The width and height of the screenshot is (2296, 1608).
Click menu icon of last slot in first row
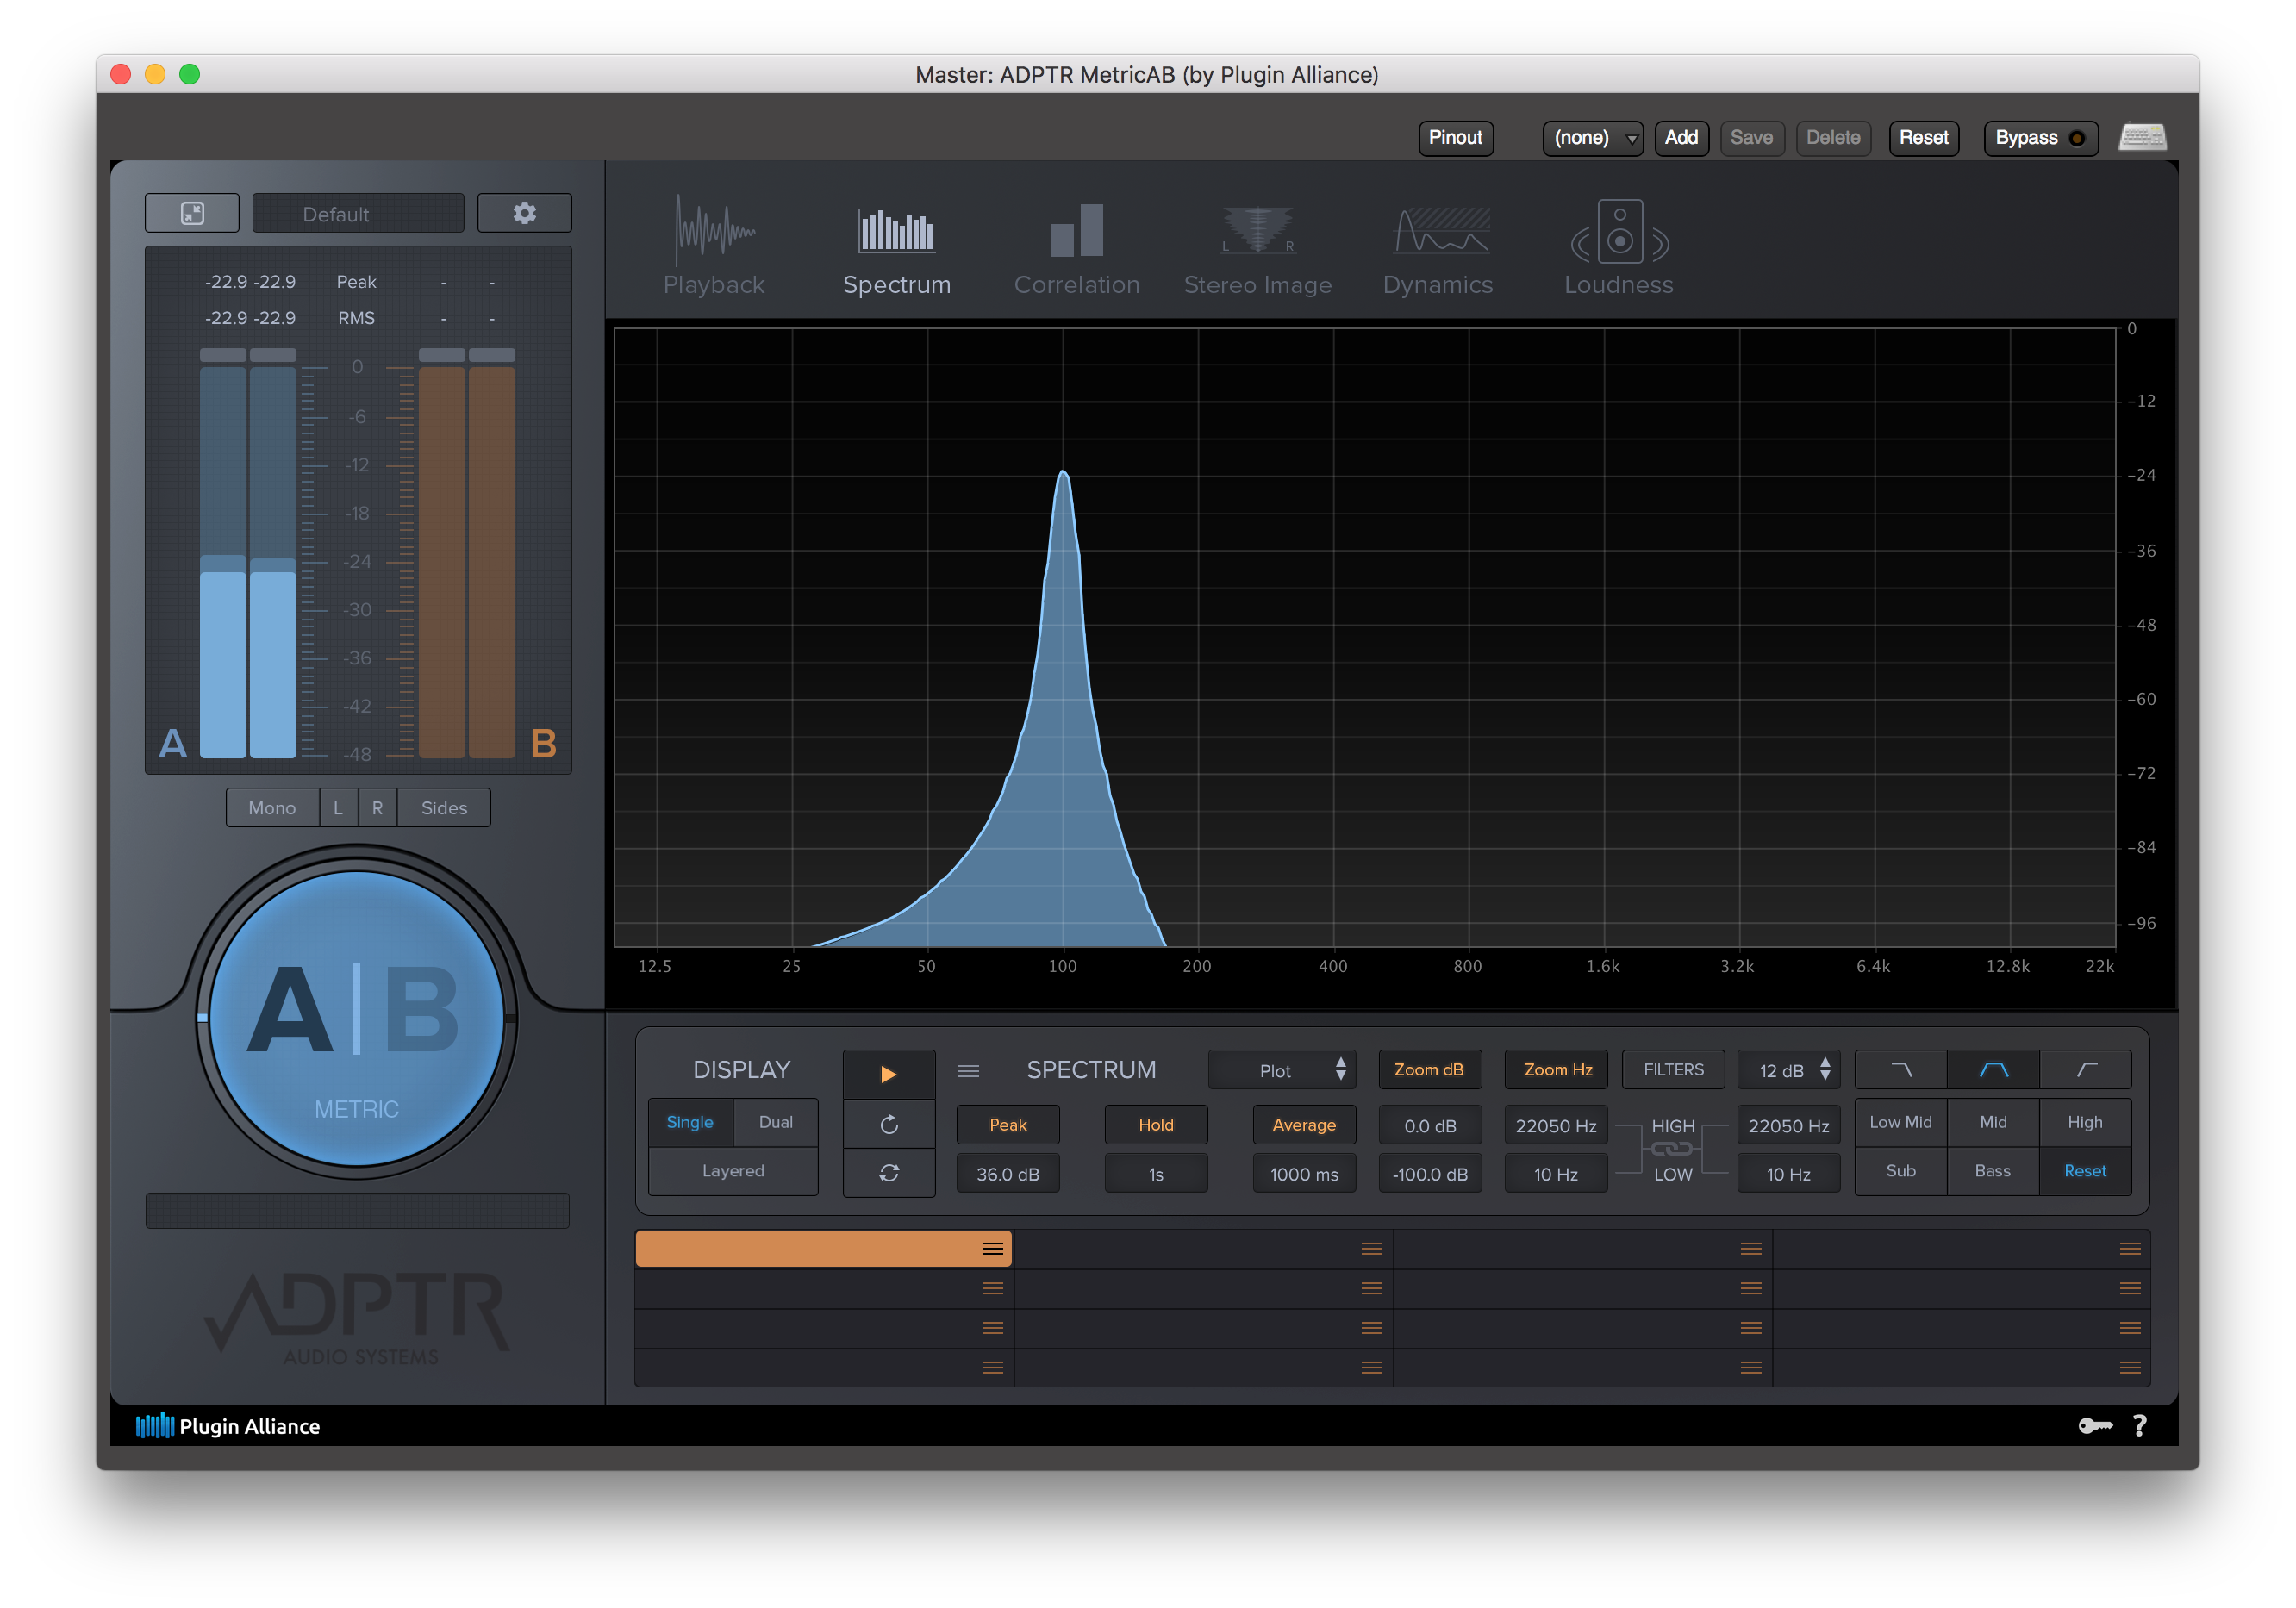2130,1249
